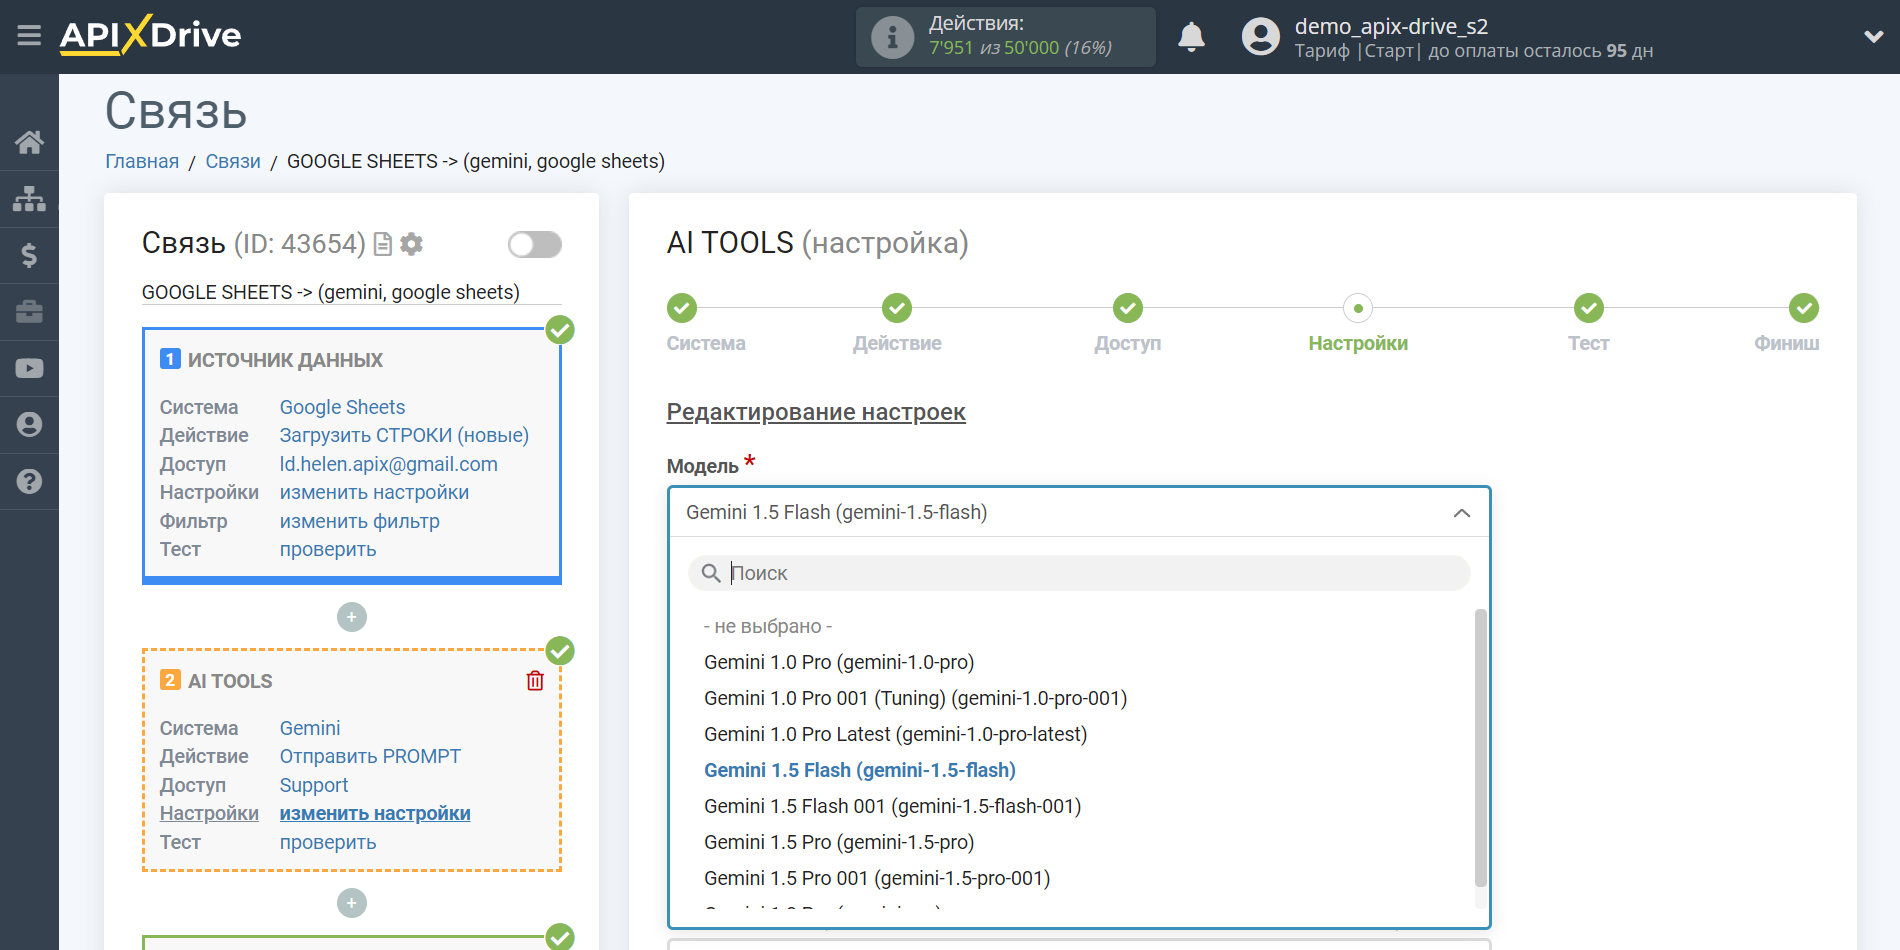This screenshot has height=950, width=1900.
Task: Open Загрузить СТРОКИ (новые) action link
Action: [404, 435]
